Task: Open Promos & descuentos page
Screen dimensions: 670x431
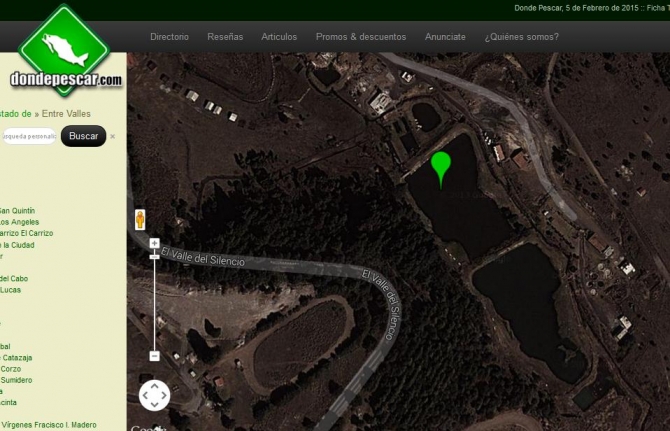Action: 361,37
